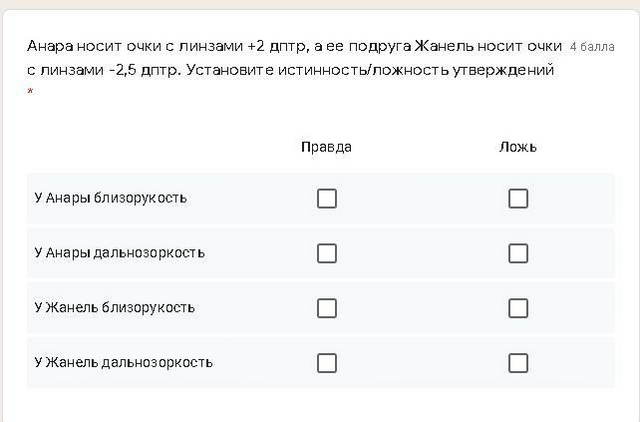Select Правда for У Жанель дальнозоркость
The image size is (640, 422).
327,363
